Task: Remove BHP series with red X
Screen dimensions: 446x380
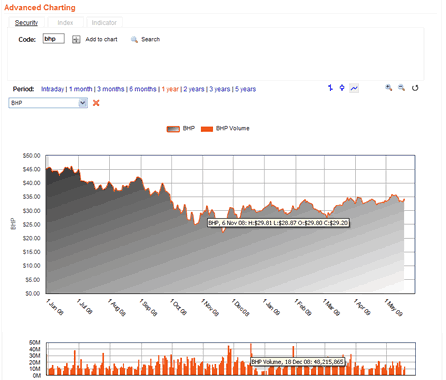Action: [96, 103]
